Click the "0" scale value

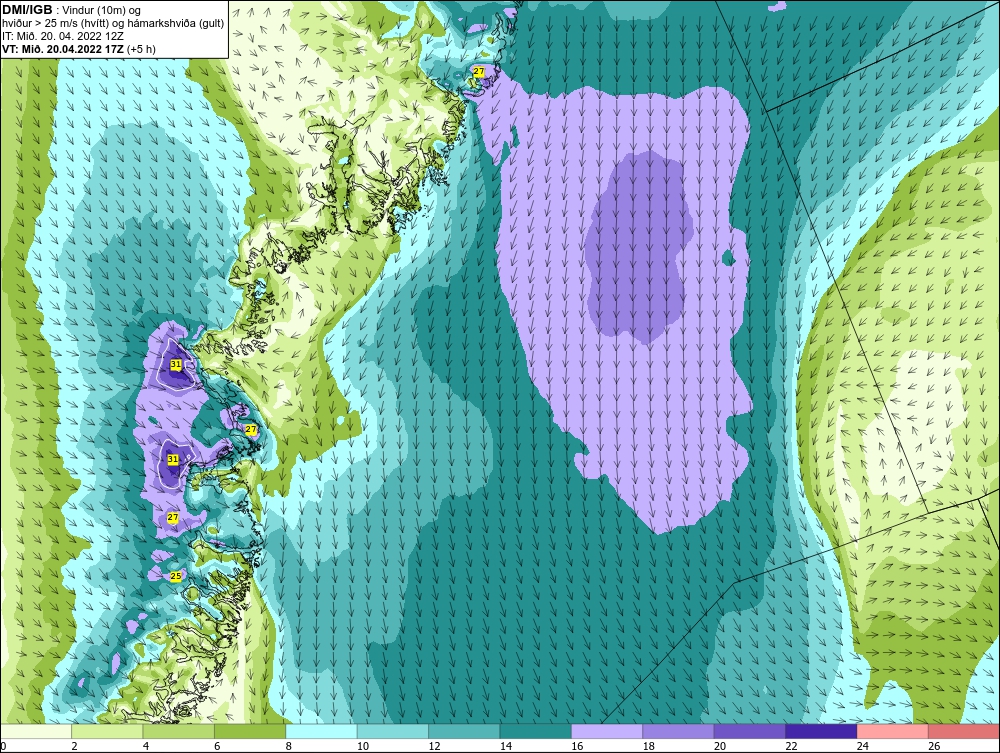point(3,746)
